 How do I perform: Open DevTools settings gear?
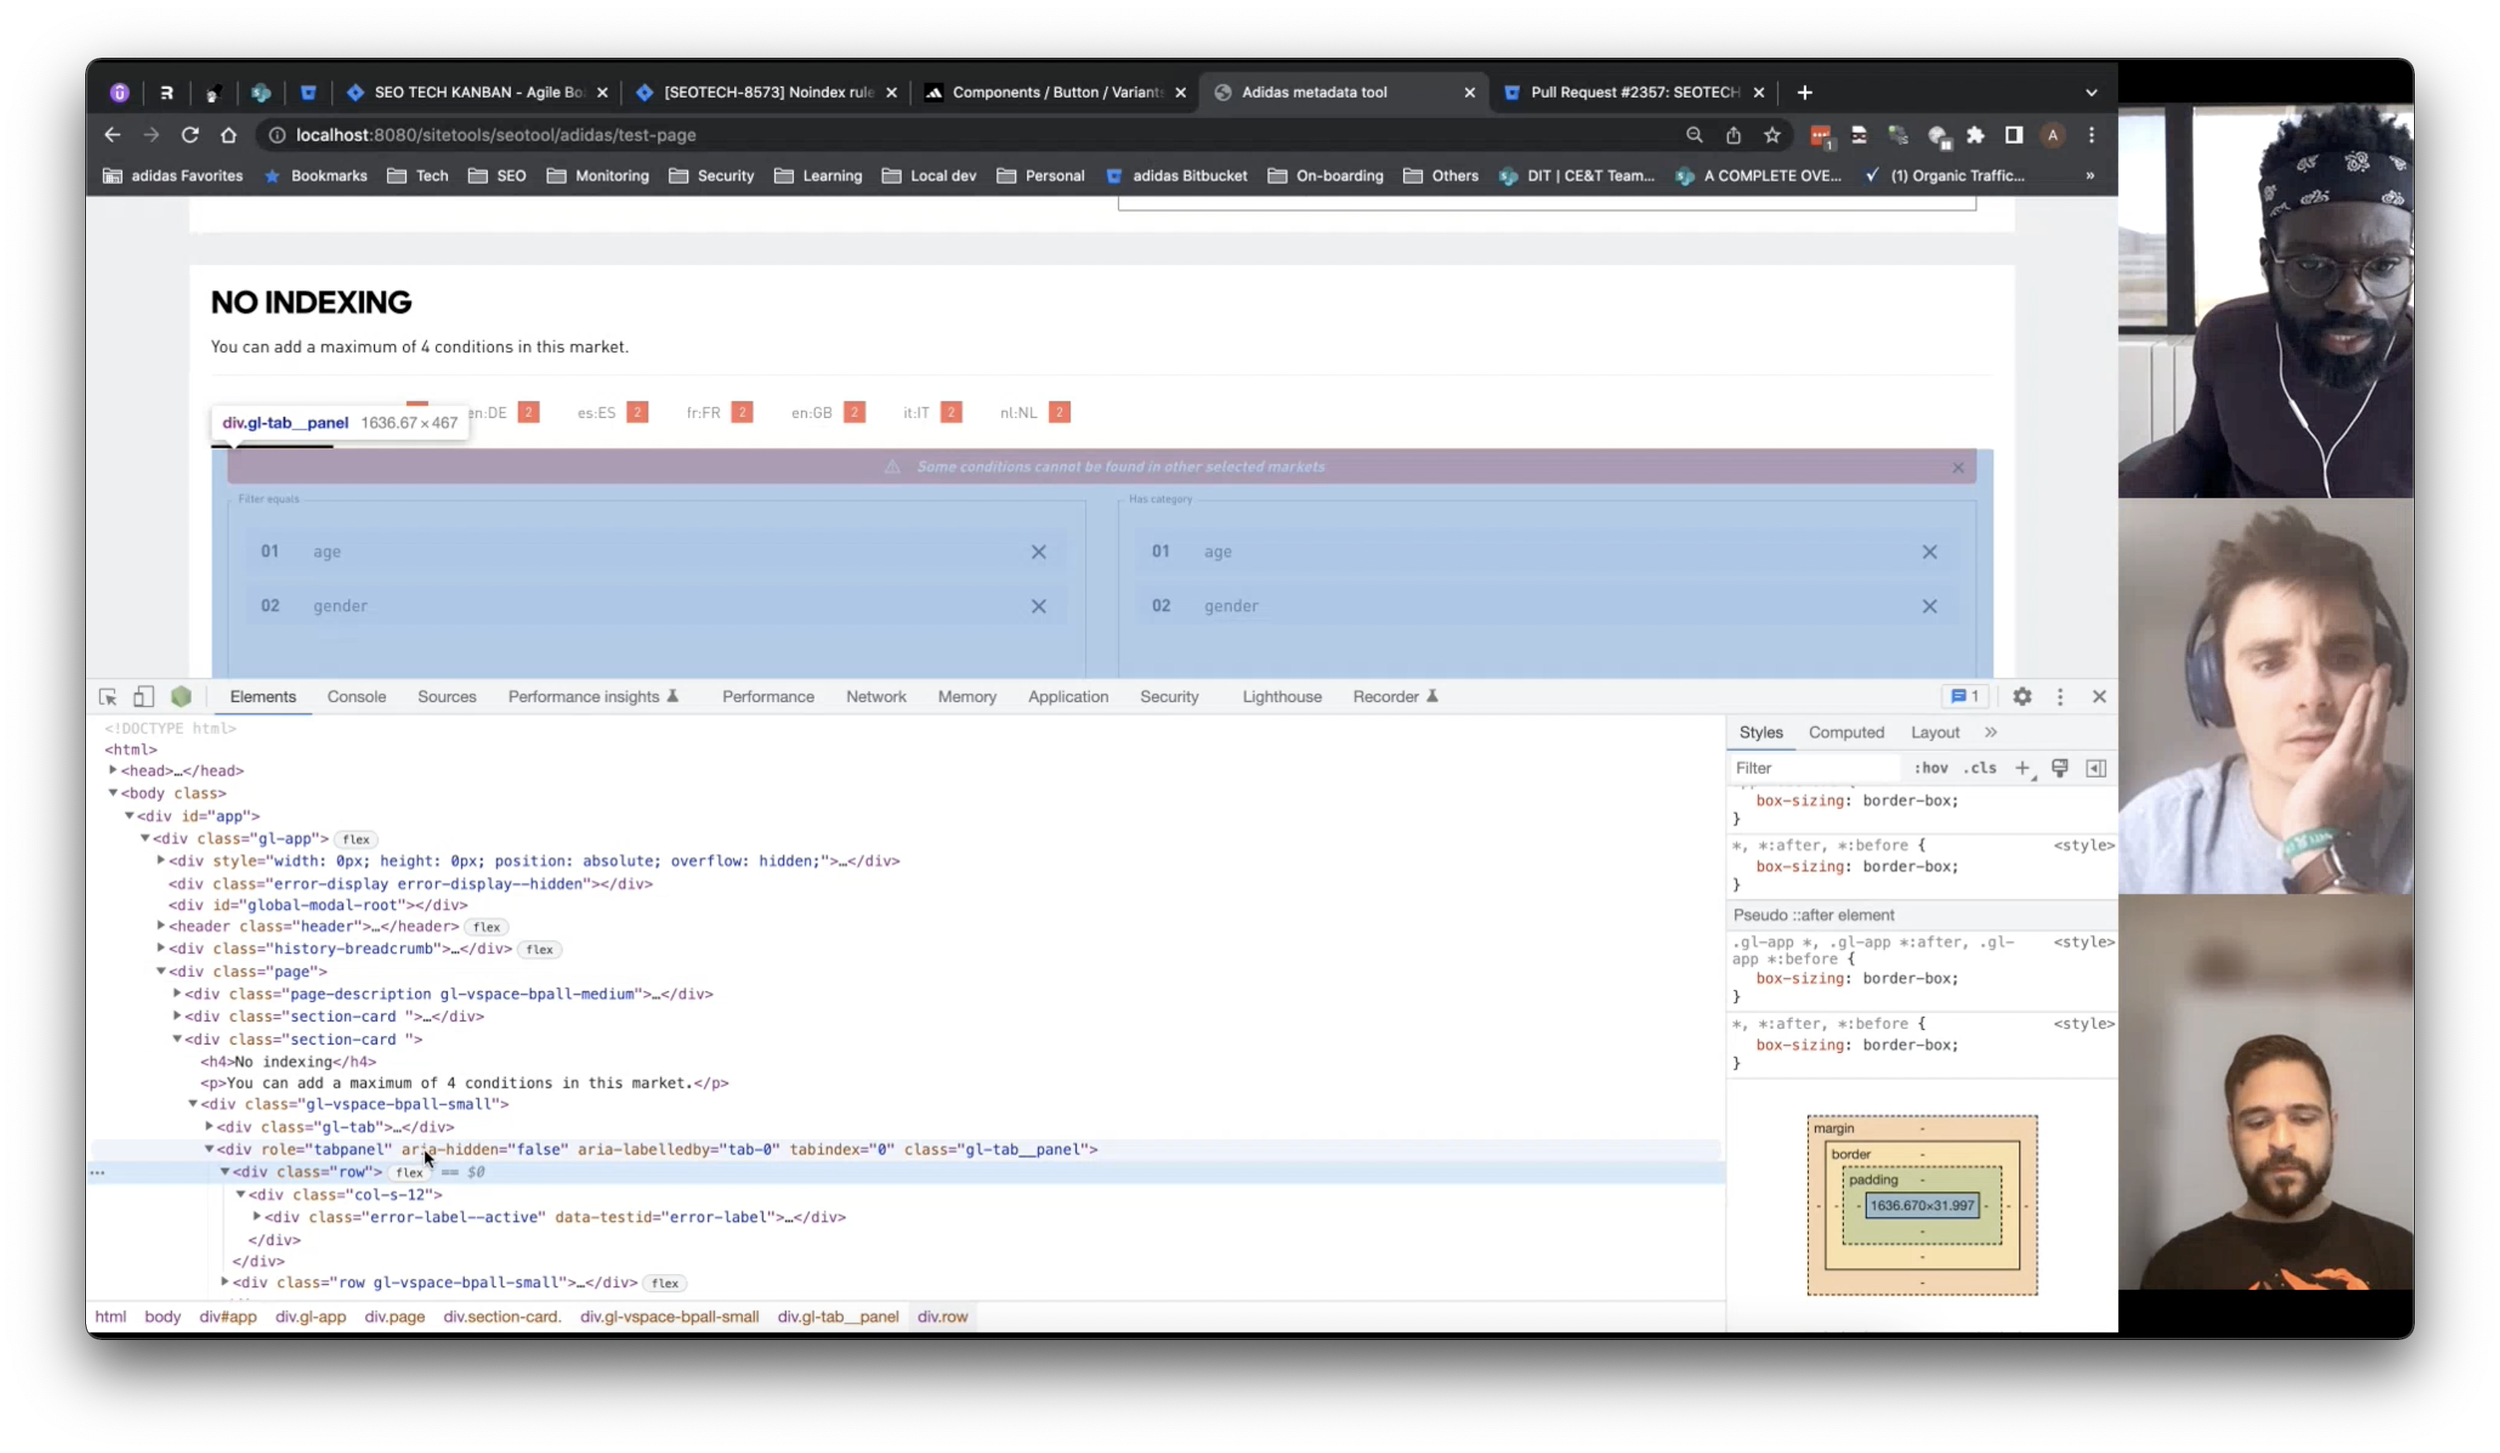[2021, 697]
